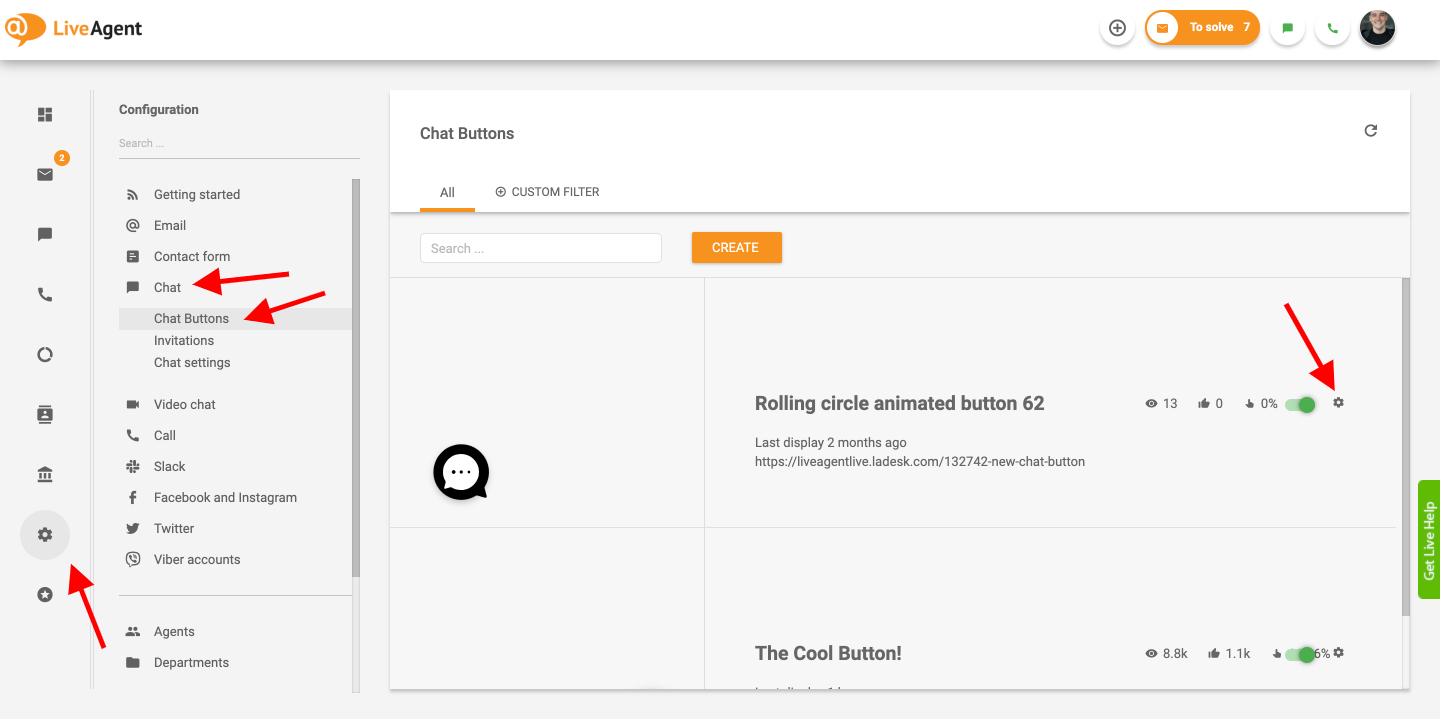Click the star icon at sidebar bottom
1440x719 pixels.
point(45,595)
